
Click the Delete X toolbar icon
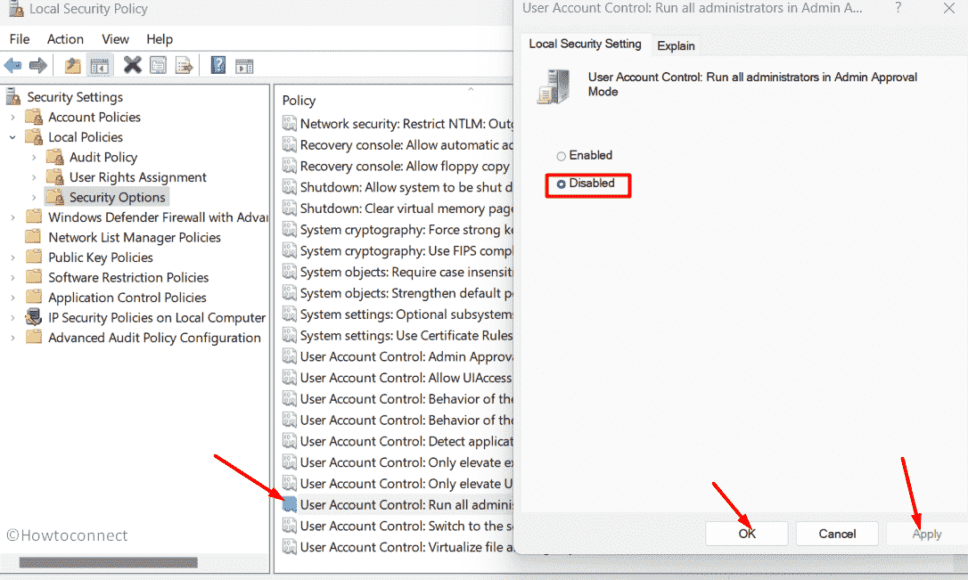coord(132,64)
